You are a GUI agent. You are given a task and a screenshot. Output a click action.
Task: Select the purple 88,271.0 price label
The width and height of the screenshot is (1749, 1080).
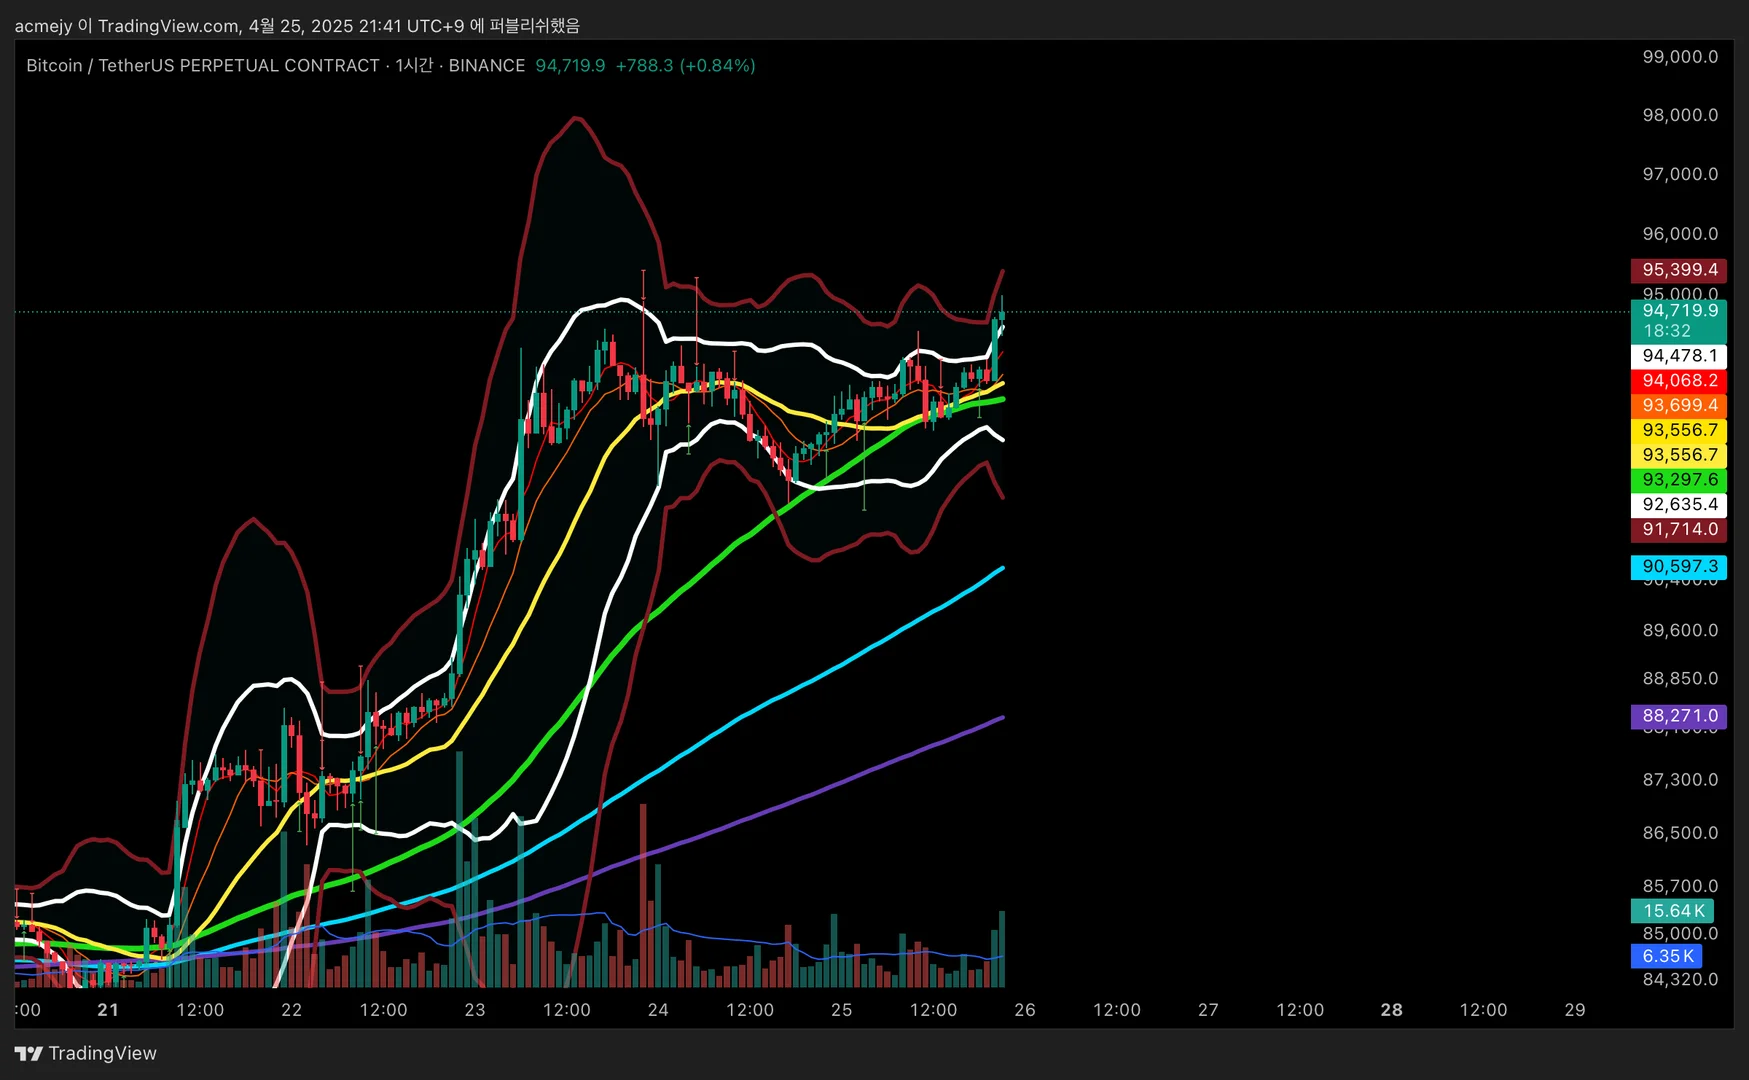pyautogui.click(x=1679, y=716)
